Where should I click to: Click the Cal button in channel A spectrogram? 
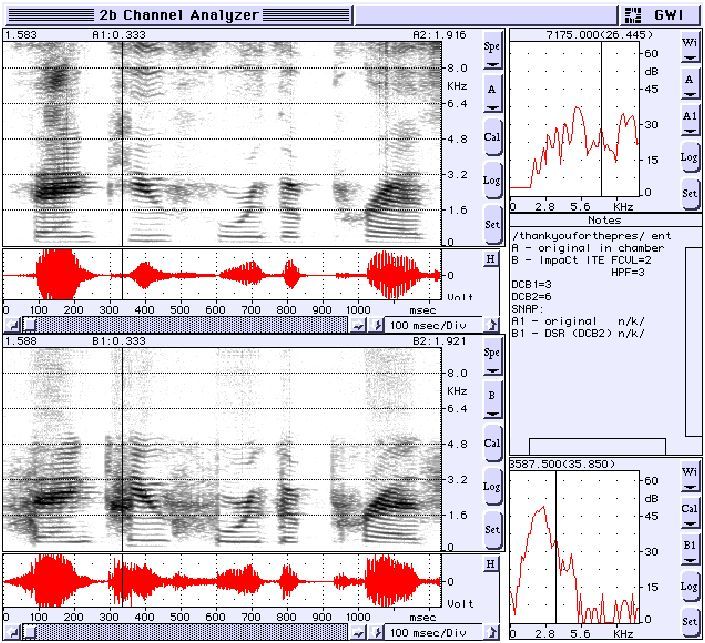[492, 137]
